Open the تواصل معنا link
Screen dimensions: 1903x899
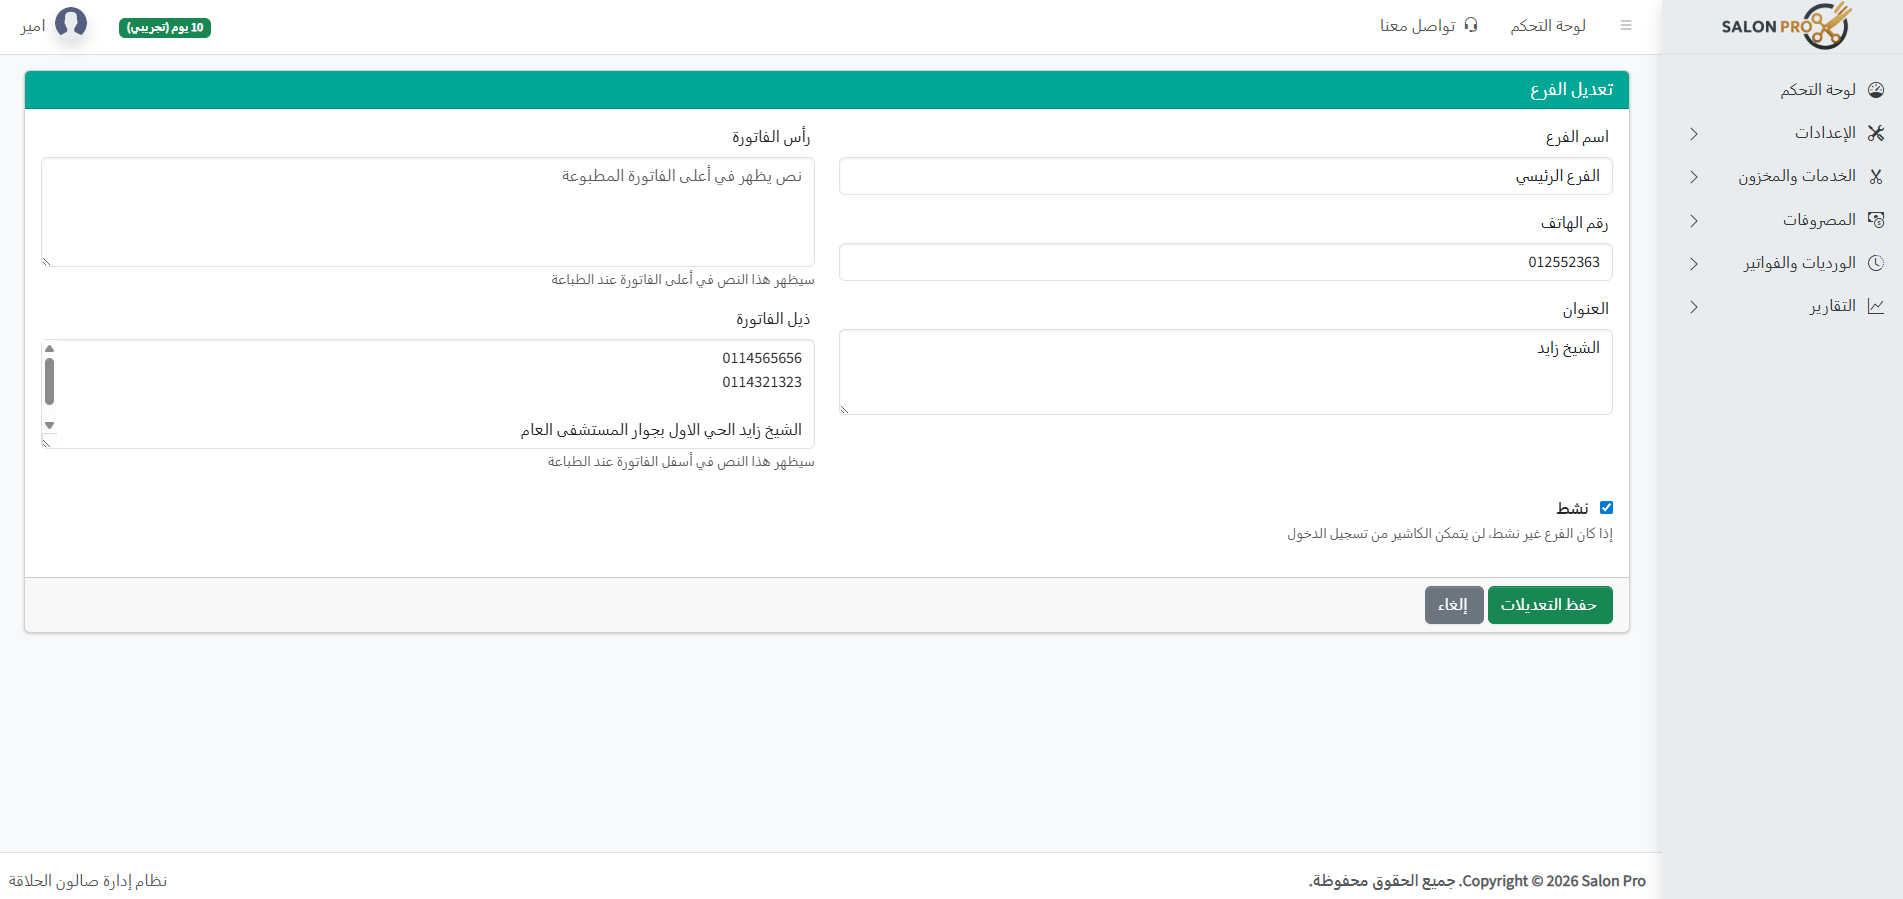(x=1418, y=26)
